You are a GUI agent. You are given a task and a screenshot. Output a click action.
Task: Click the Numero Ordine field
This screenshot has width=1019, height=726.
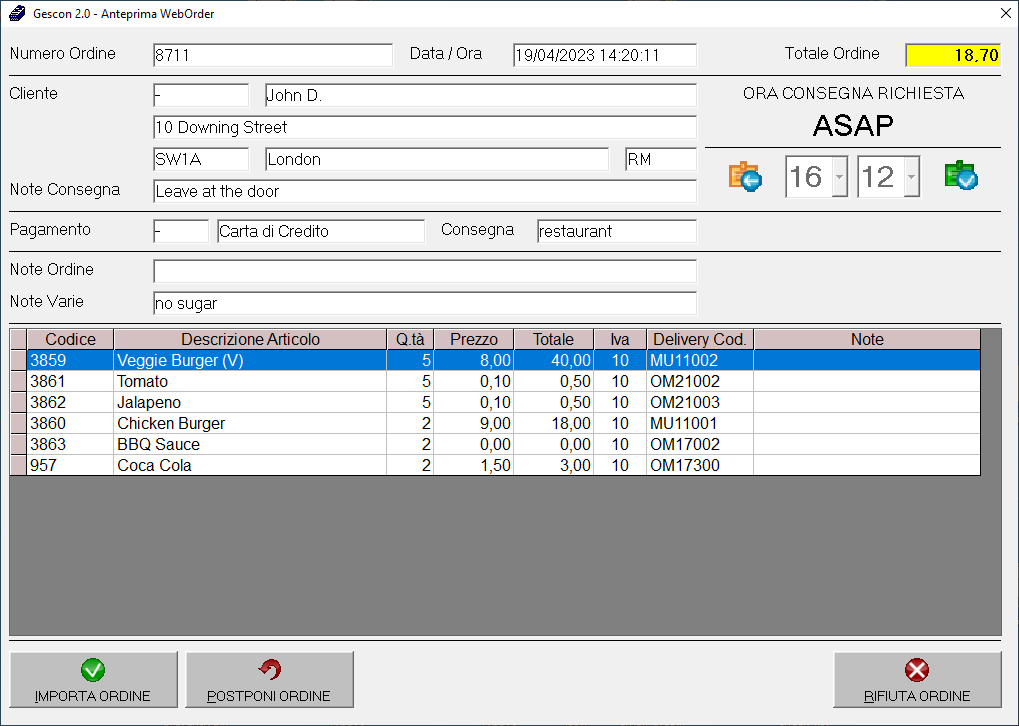pos(272,55)
